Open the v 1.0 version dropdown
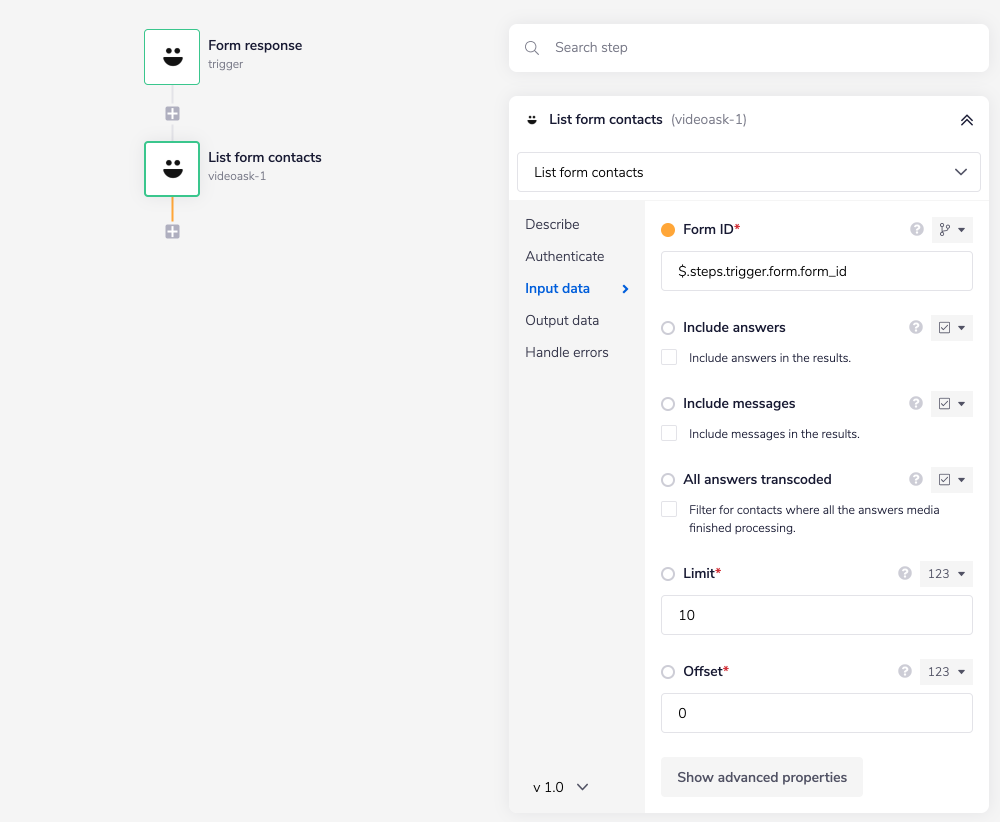This screenshot has width=1000, height=822. 561,787
